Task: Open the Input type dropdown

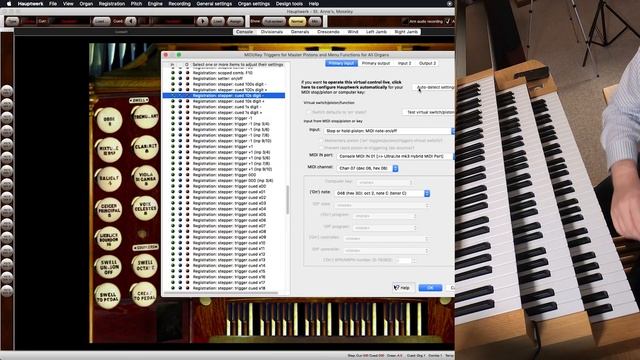Action: [x=389, y=131]
